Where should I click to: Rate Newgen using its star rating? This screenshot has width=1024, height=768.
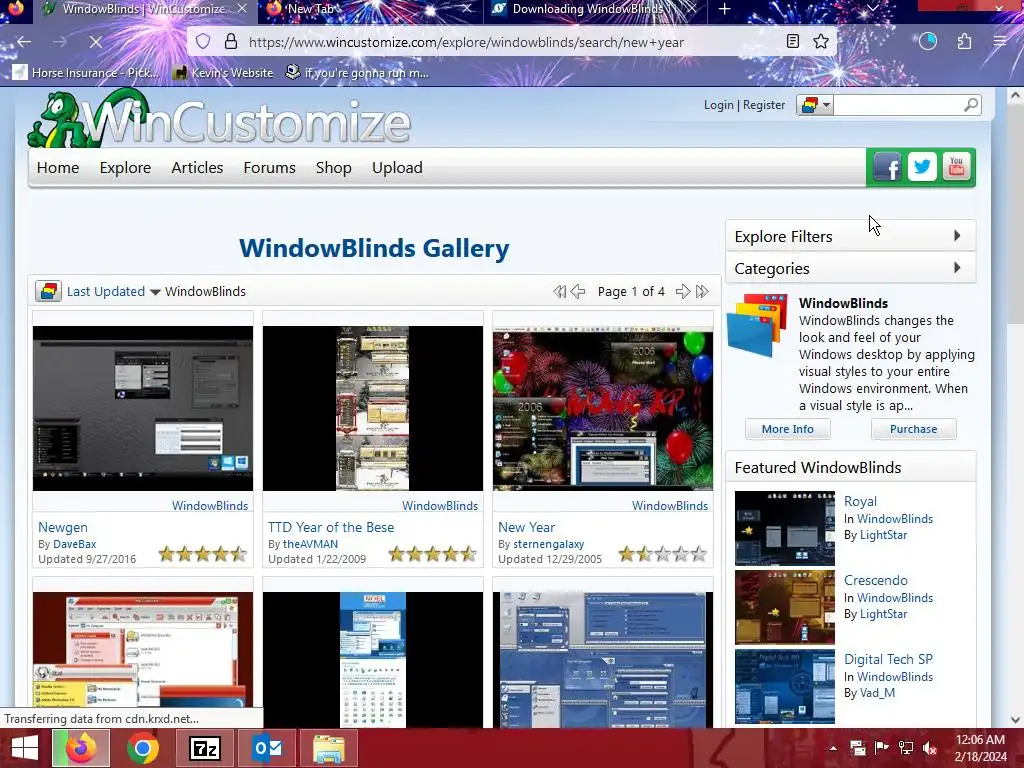[x=203, y=554]
